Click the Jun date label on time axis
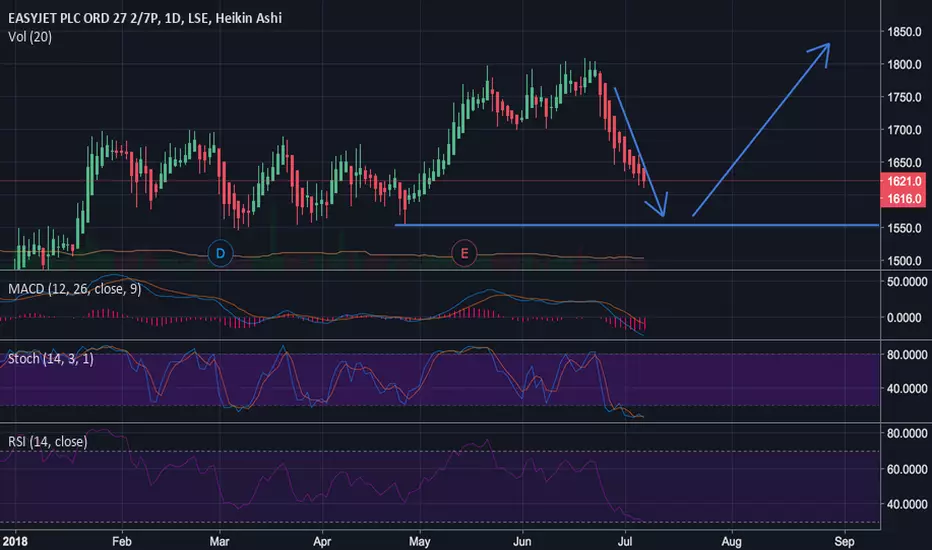The height and width of the screenshot is (550, 932). pos(522,542)
